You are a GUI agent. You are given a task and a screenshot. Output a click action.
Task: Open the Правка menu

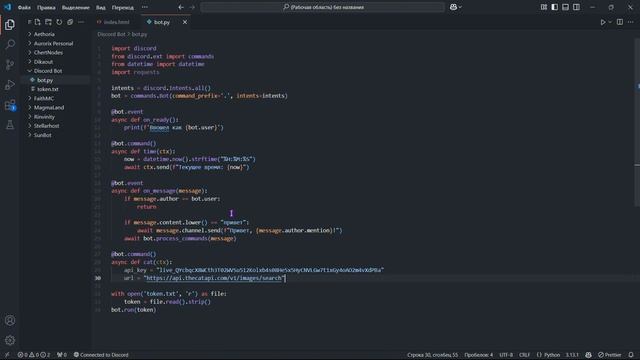click(46, 7)
